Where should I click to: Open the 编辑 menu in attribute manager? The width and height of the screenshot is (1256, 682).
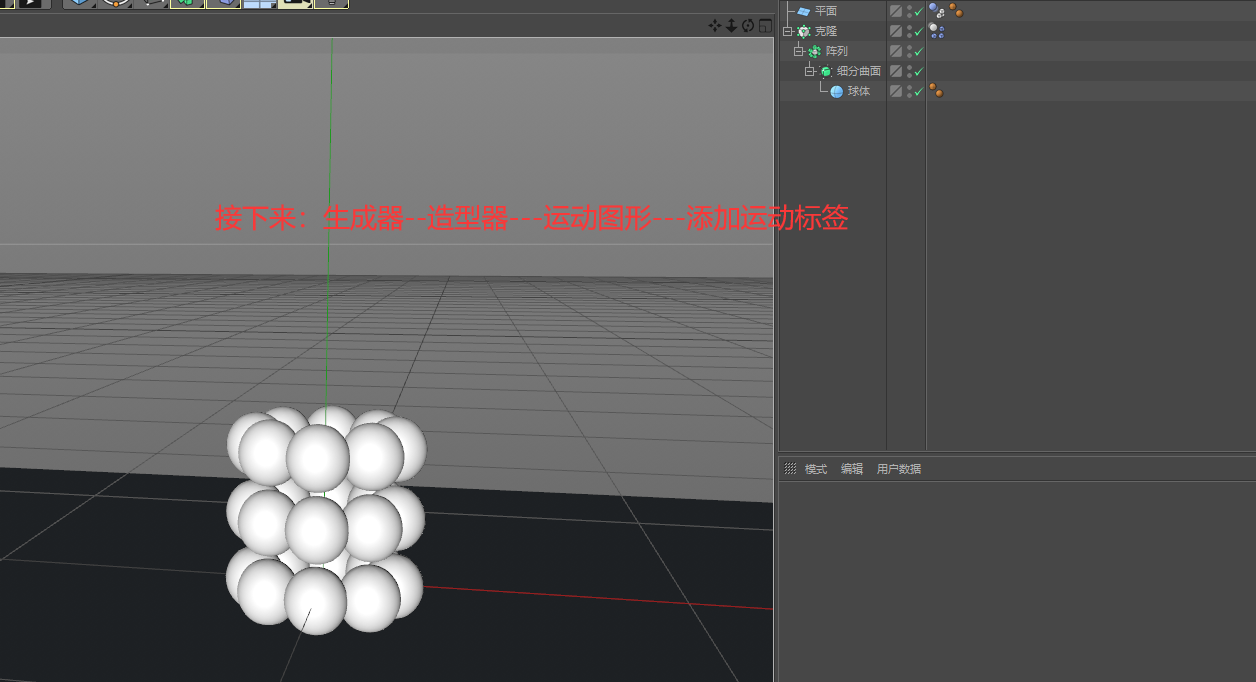pyautogui.click(x=852, y=469)
